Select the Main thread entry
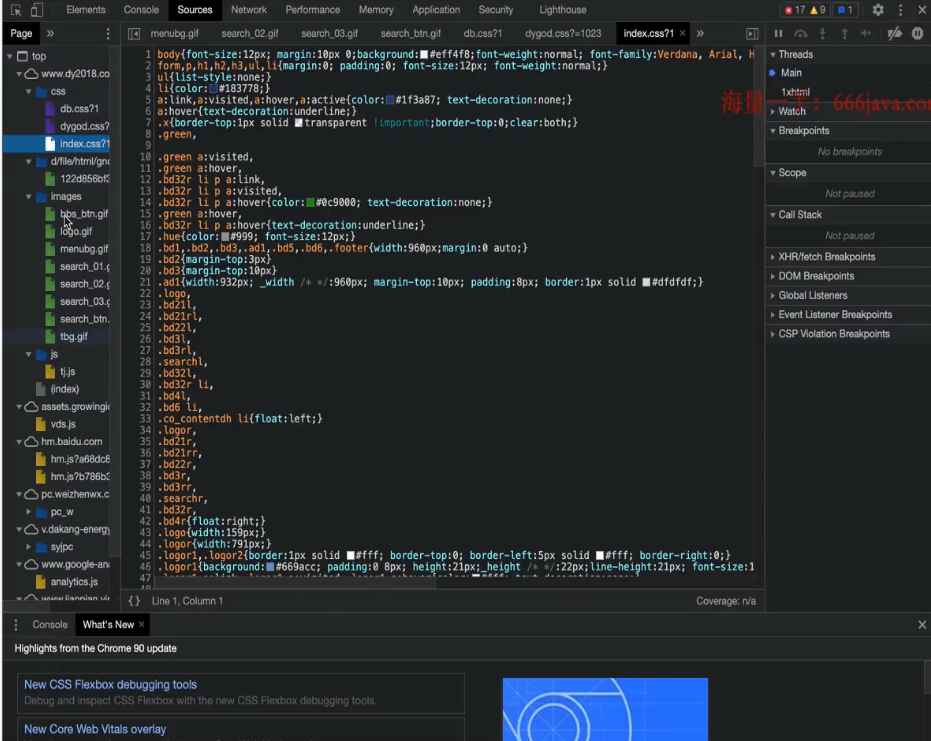Image resolution: width=931 pixels, height=741 pixels. (x=791, y=73)
